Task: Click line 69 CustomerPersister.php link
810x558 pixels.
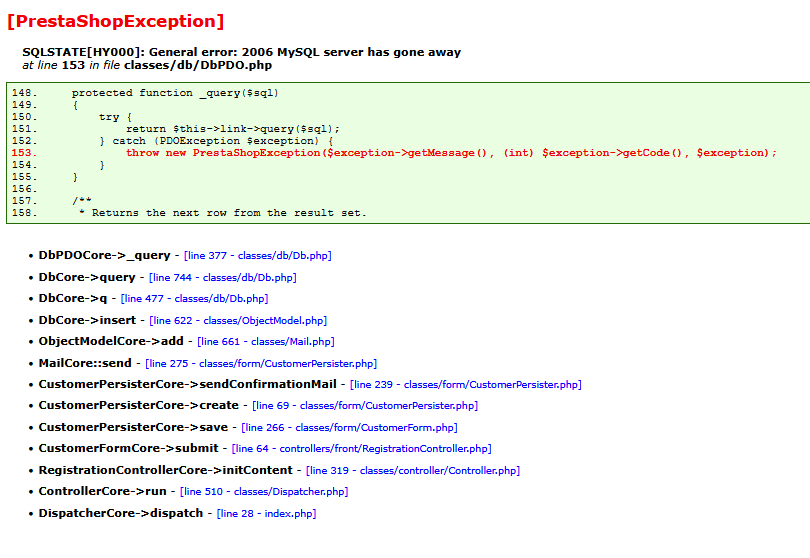Action: [365, 406]
